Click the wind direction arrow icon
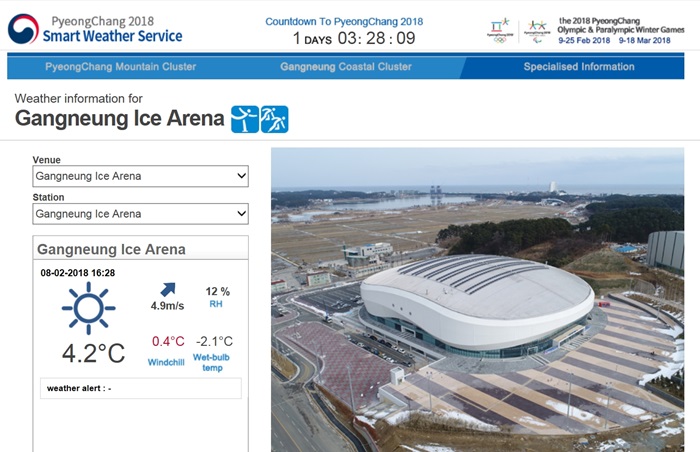The image size is (700, 452). coord(167,290)
